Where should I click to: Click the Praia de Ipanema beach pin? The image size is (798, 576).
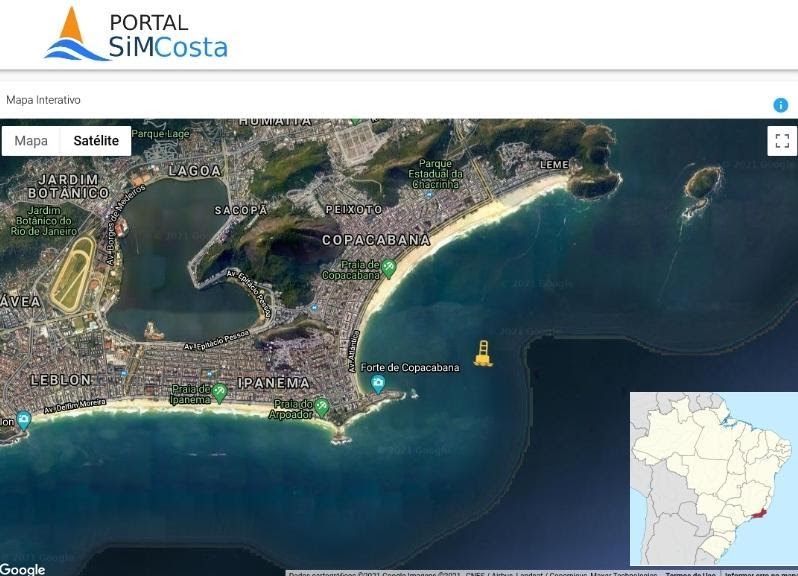click(x=219, y=393)
